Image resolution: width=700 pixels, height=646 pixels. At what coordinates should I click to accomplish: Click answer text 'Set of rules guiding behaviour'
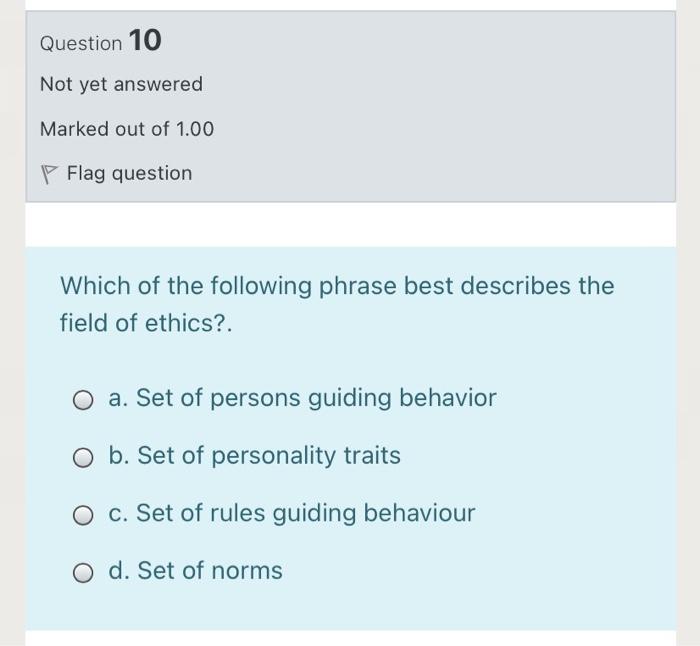pos(305,513)
